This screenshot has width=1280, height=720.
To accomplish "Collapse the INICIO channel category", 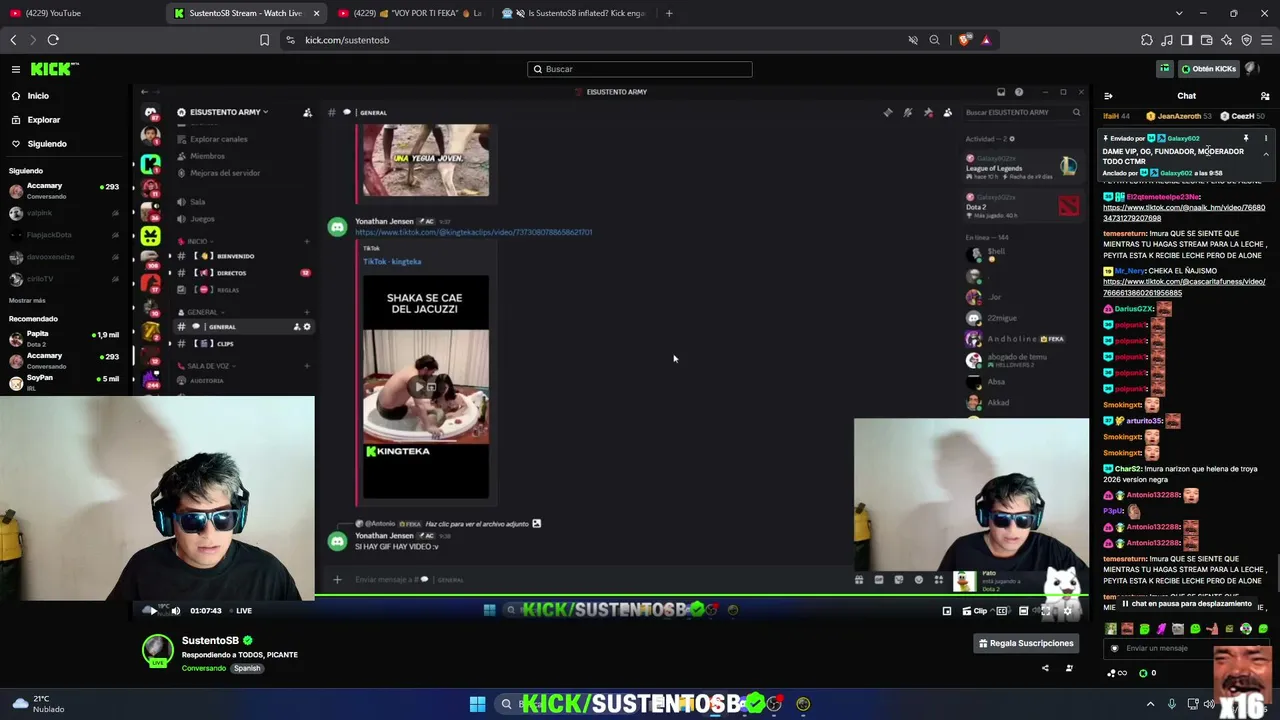I will pyautogui.click(x=195, y=241).
